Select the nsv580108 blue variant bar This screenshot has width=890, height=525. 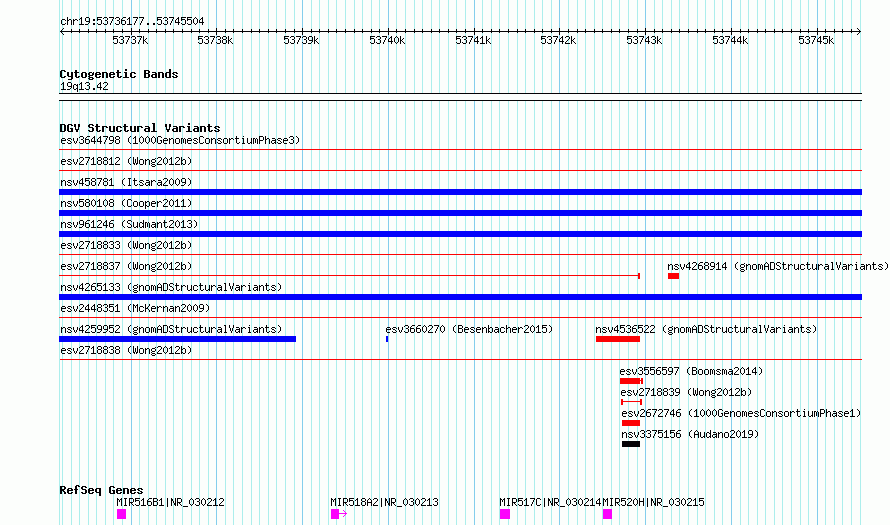pyautogui.click(x=460, y=213)
